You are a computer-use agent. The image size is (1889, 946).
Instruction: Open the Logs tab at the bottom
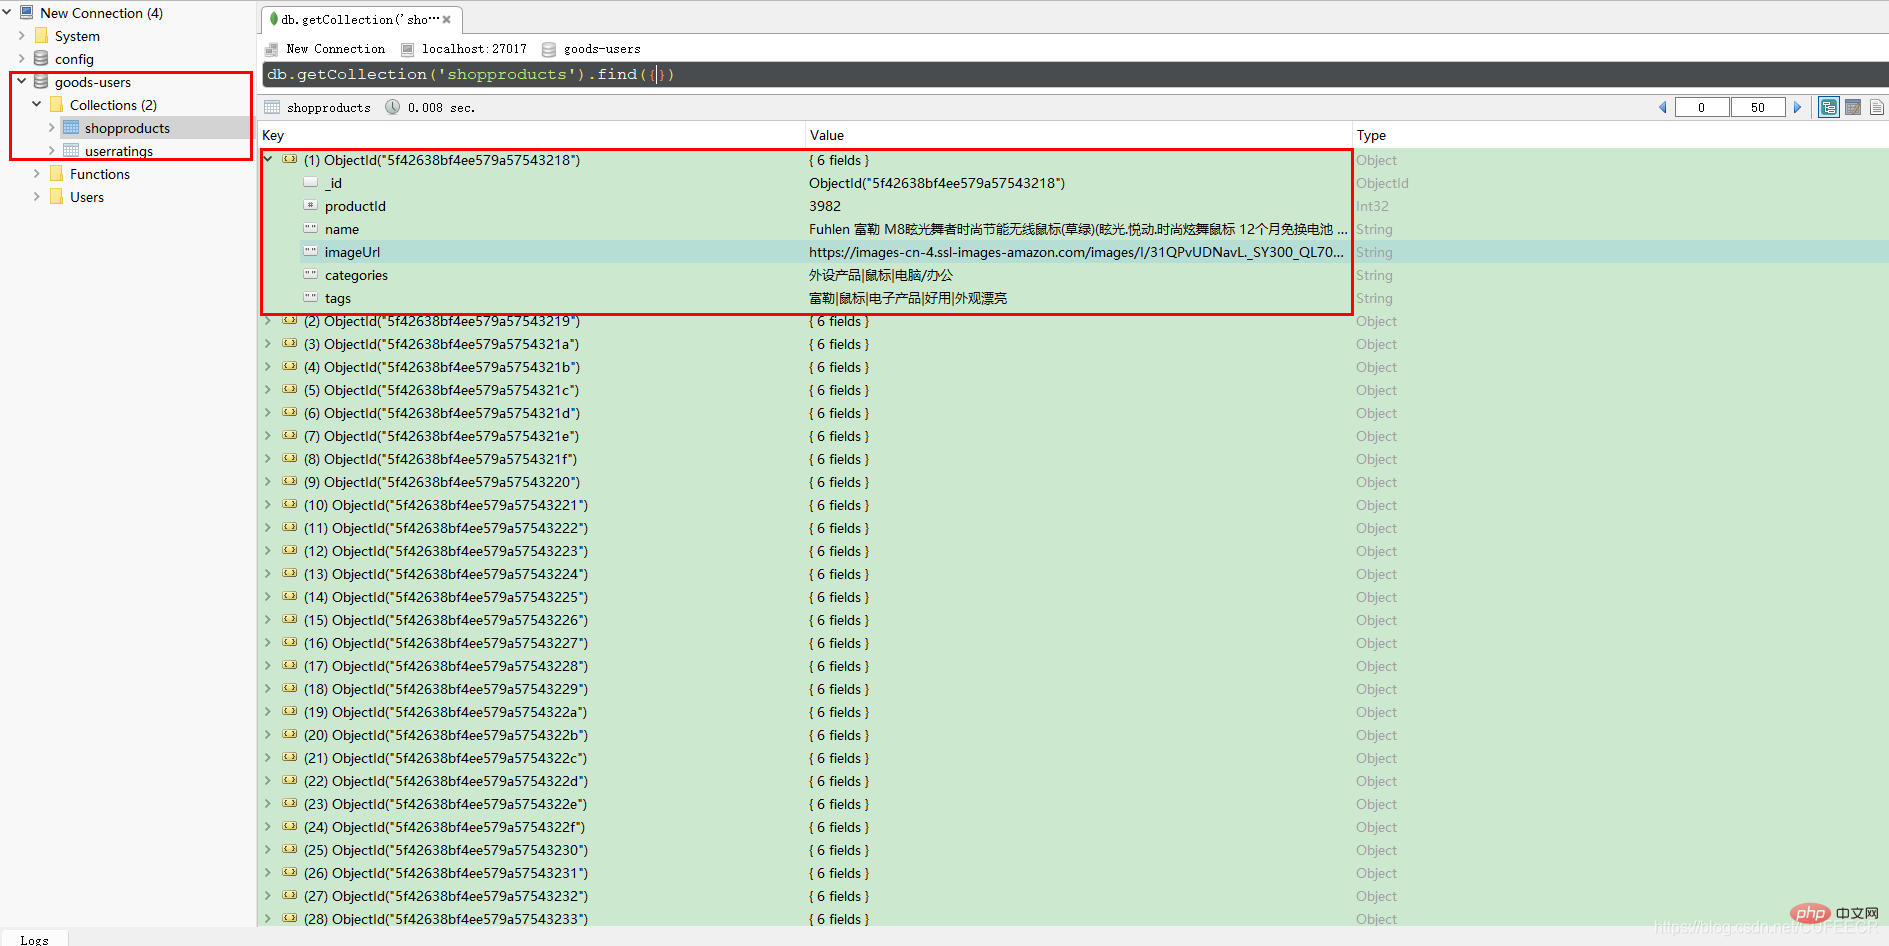click(34, 939)
